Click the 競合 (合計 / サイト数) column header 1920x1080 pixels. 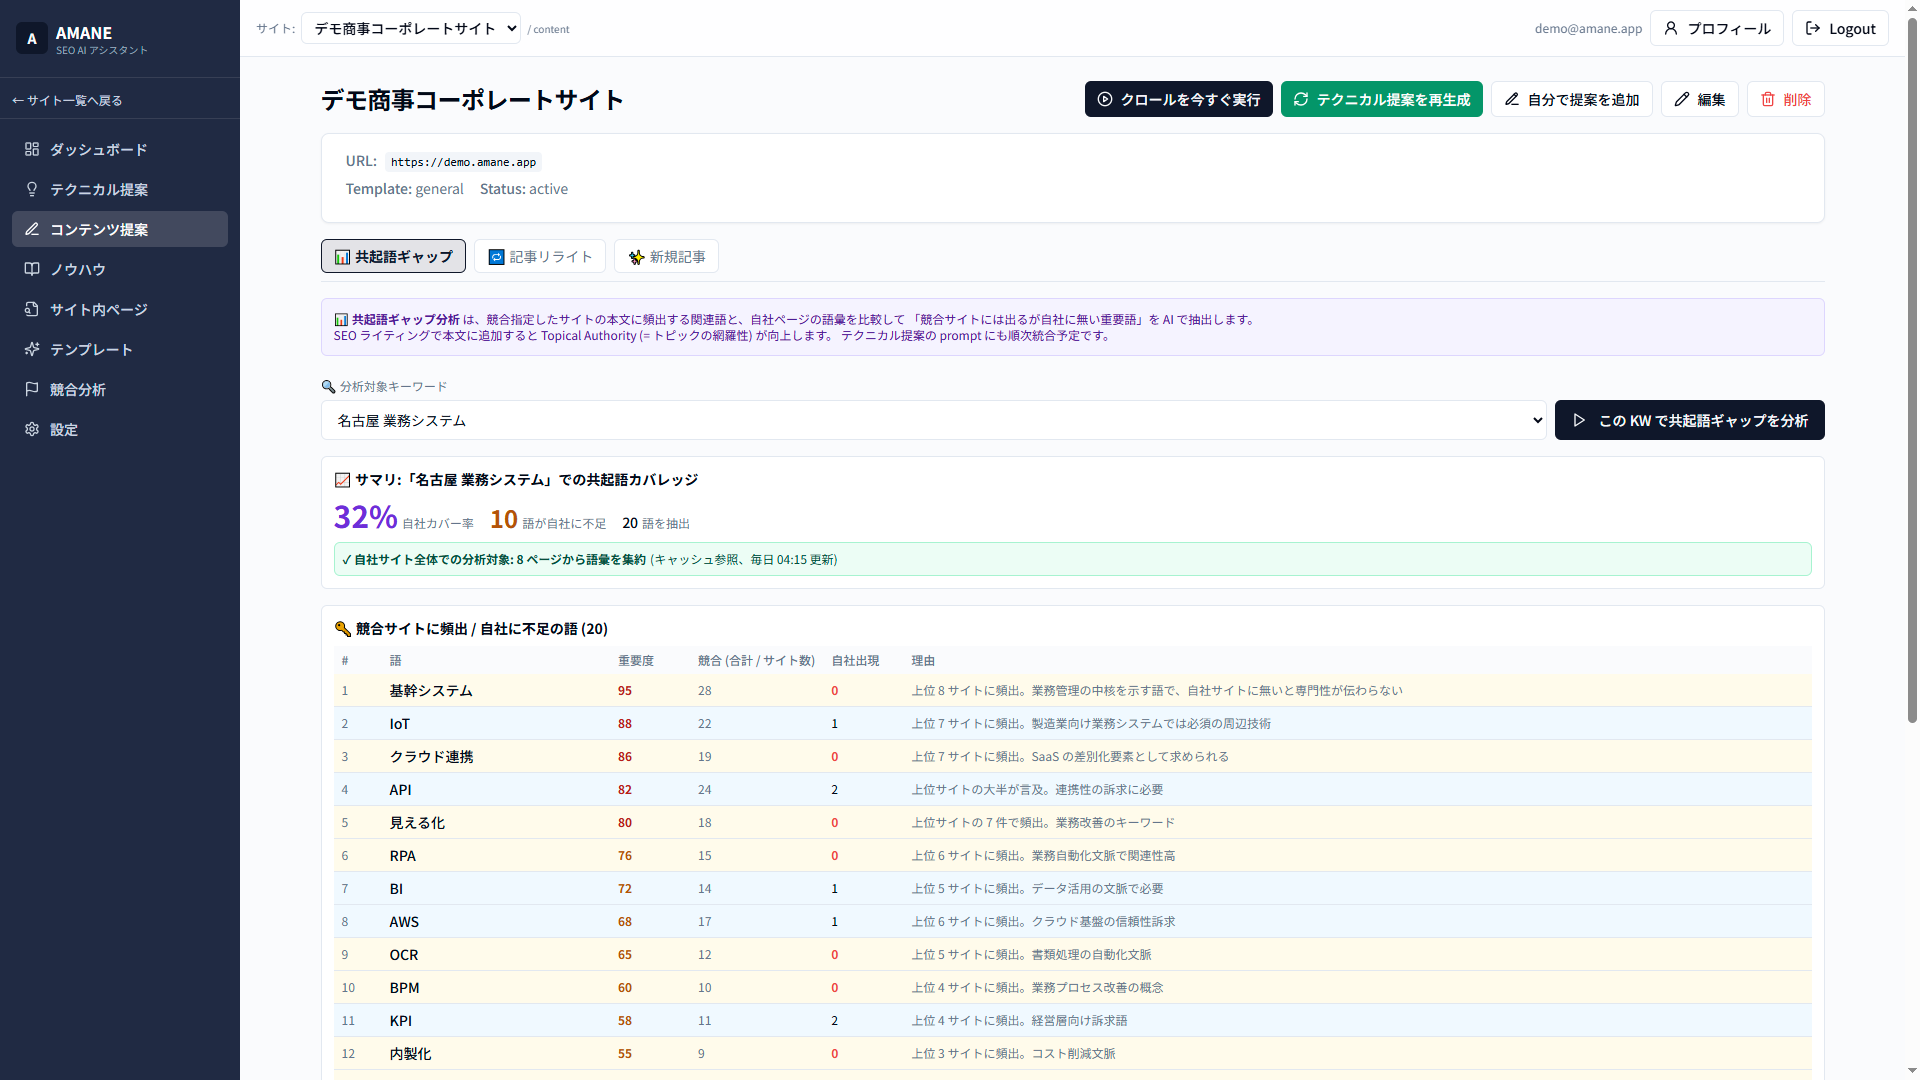click(x=756, y=661)
